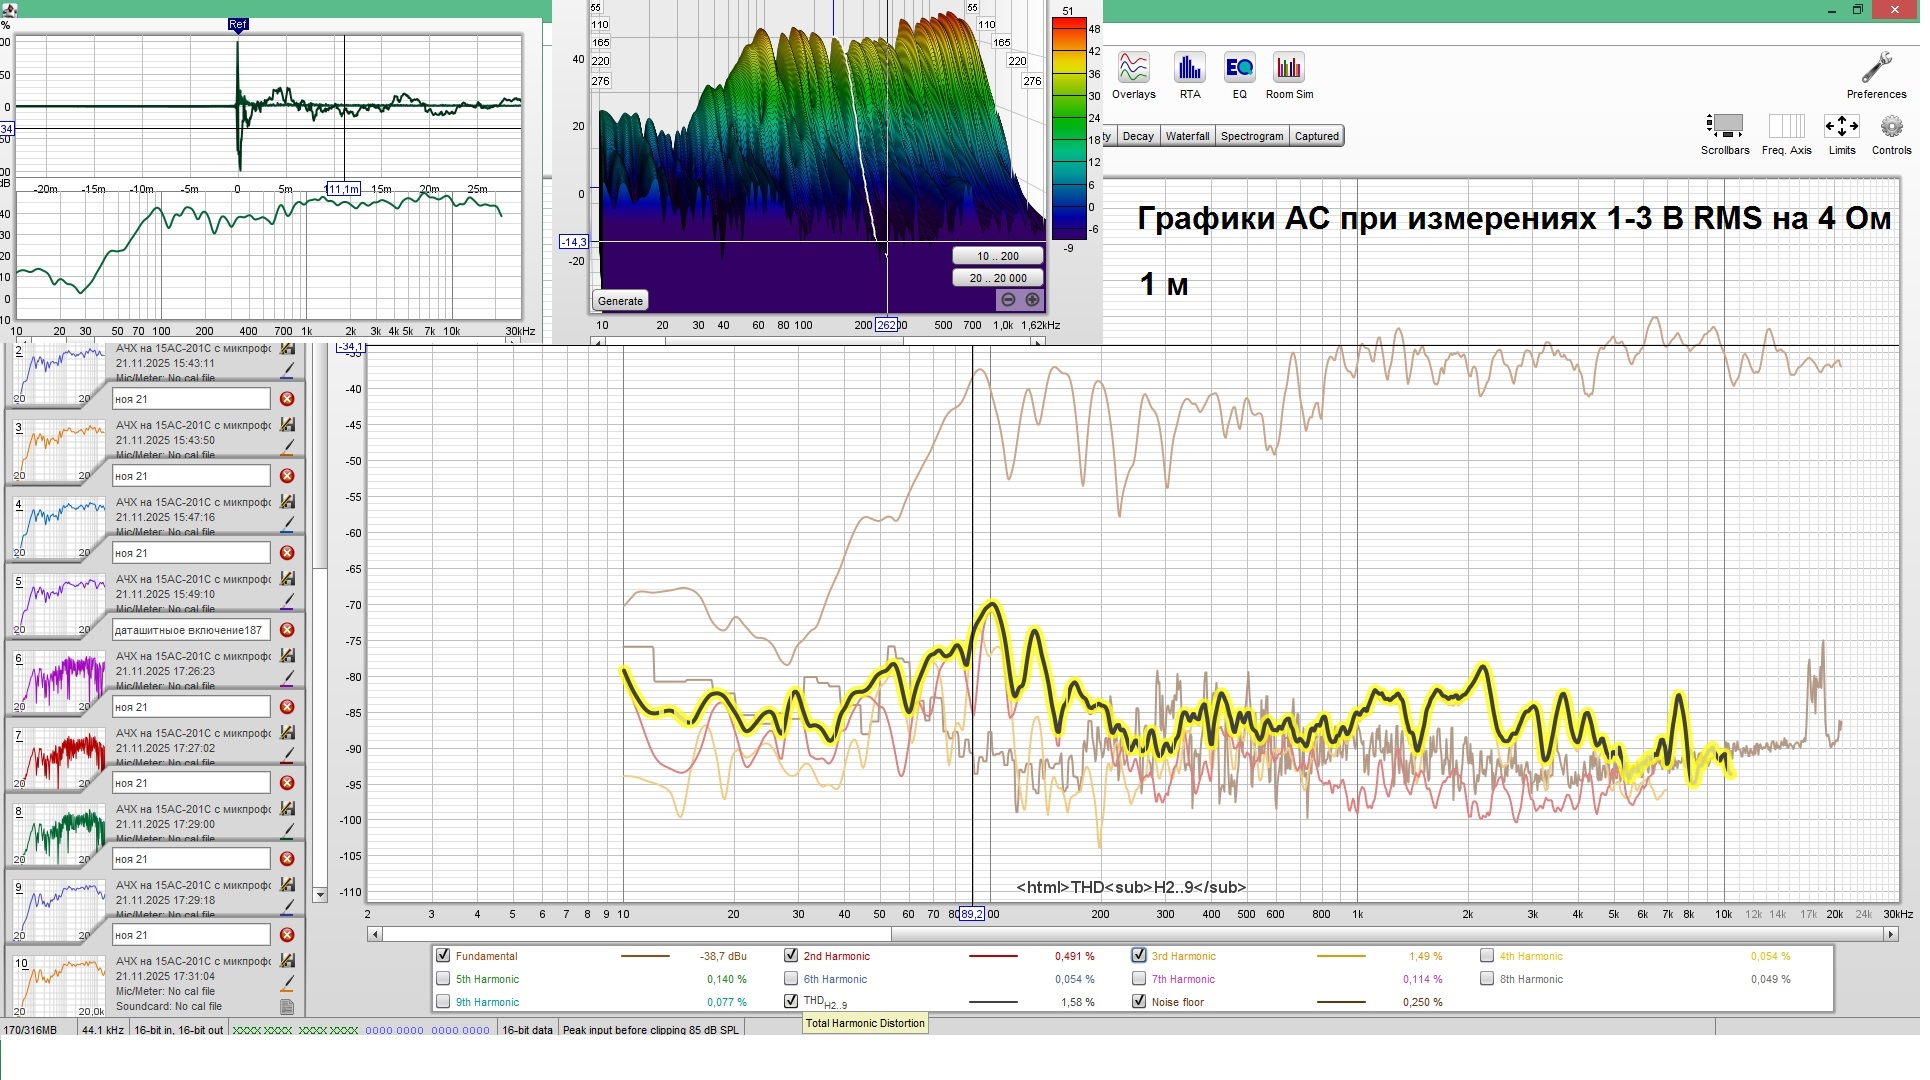Viewport: 1930px width, 1080px height.
Task: Set frequency range 20 .. 20 000
Action: [997, 278]
